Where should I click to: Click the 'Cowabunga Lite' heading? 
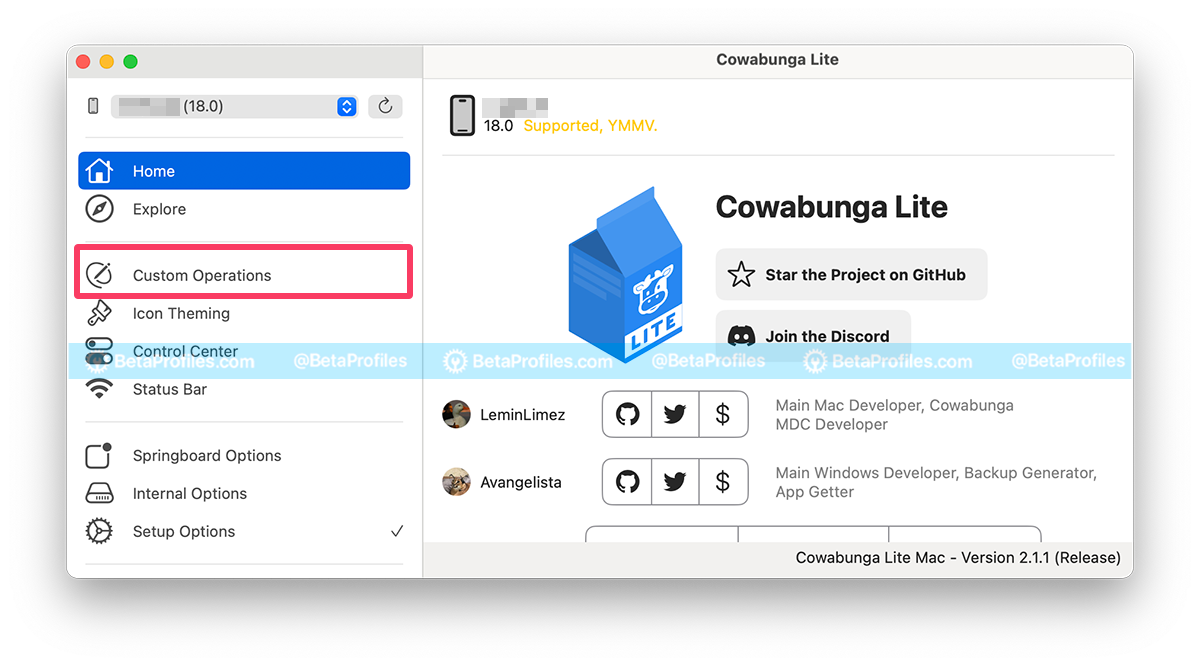point(832,207)
